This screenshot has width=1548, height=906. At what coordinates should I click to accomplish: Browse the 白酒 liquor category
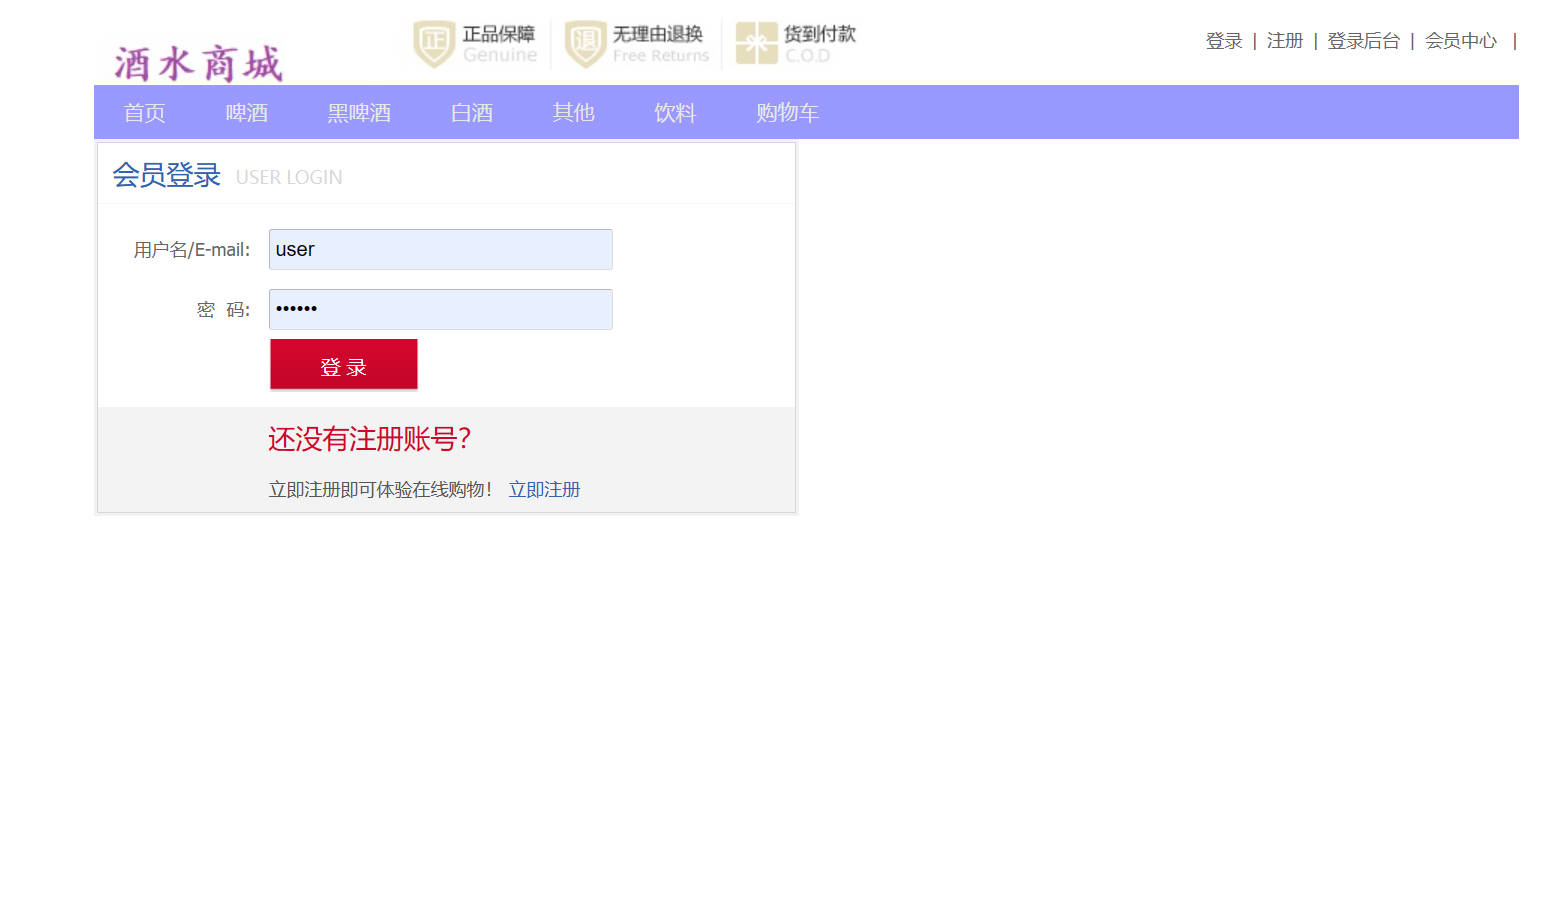(x=470, y=112)
